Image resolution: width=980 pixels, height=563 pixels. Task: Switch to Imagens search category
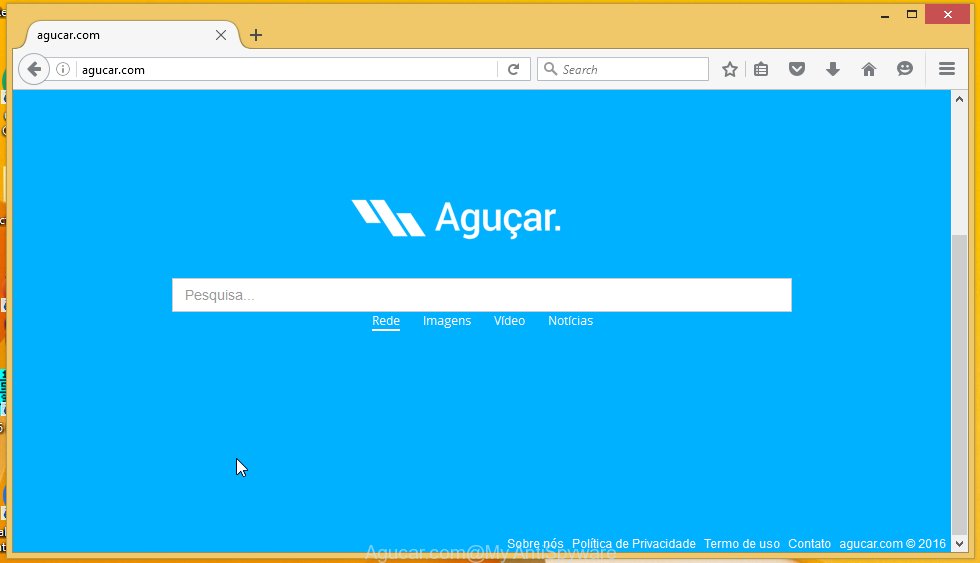[447, 321]
